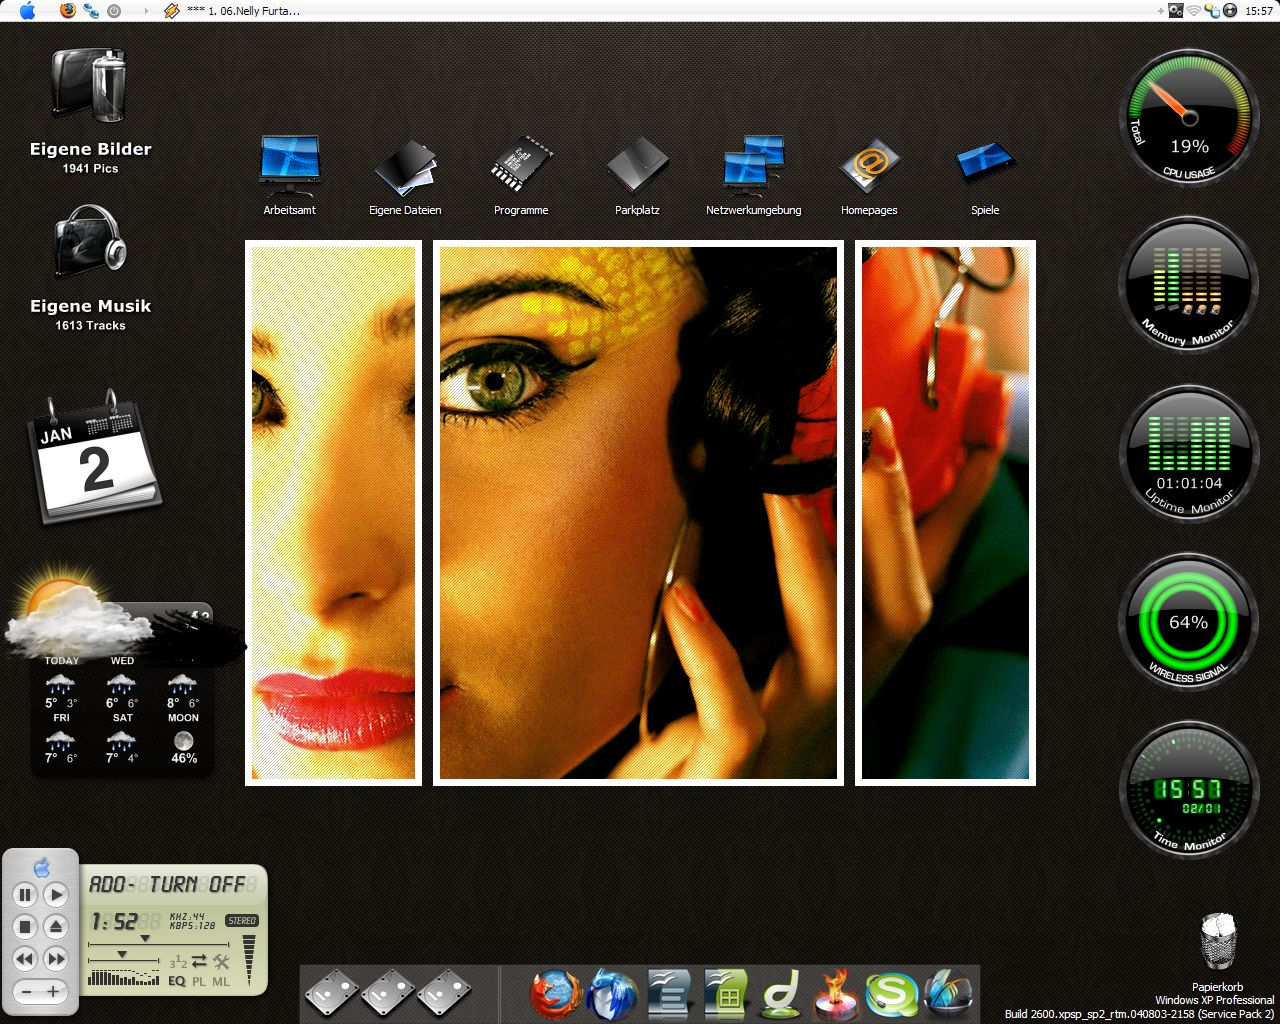Open the Programme chip icon
This screenshot has height=1024, width=1280.
521,164
